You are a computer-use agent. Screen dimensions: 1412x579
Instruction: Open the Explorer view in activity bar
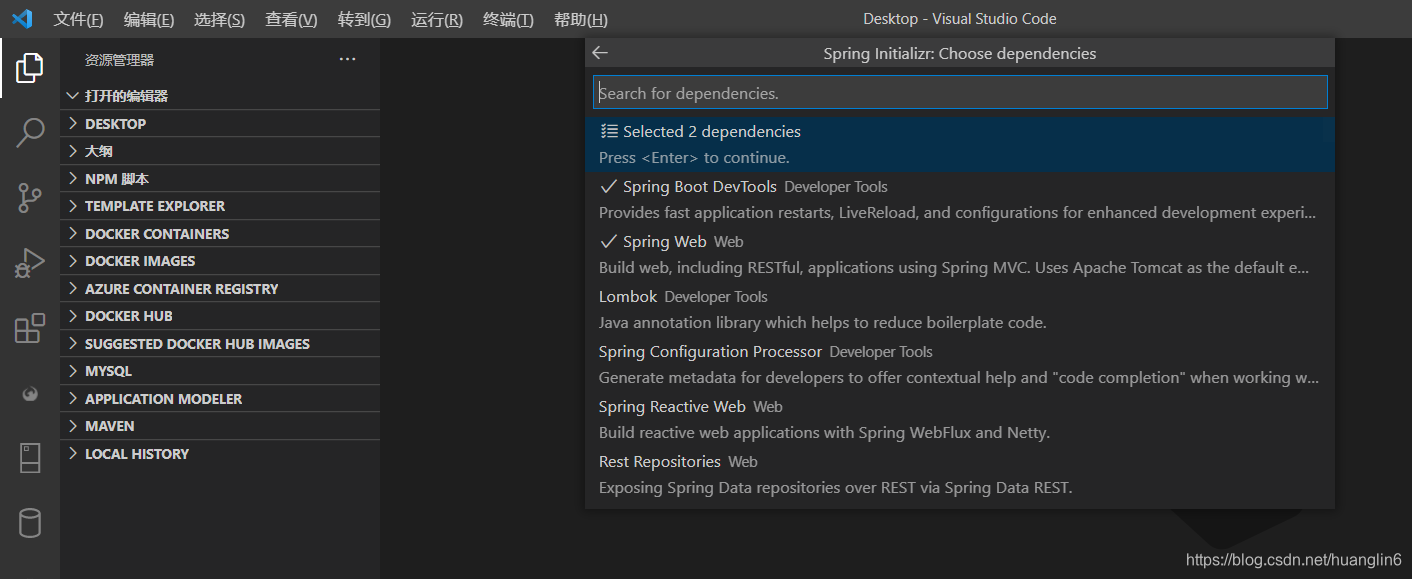tap(30, 68)
